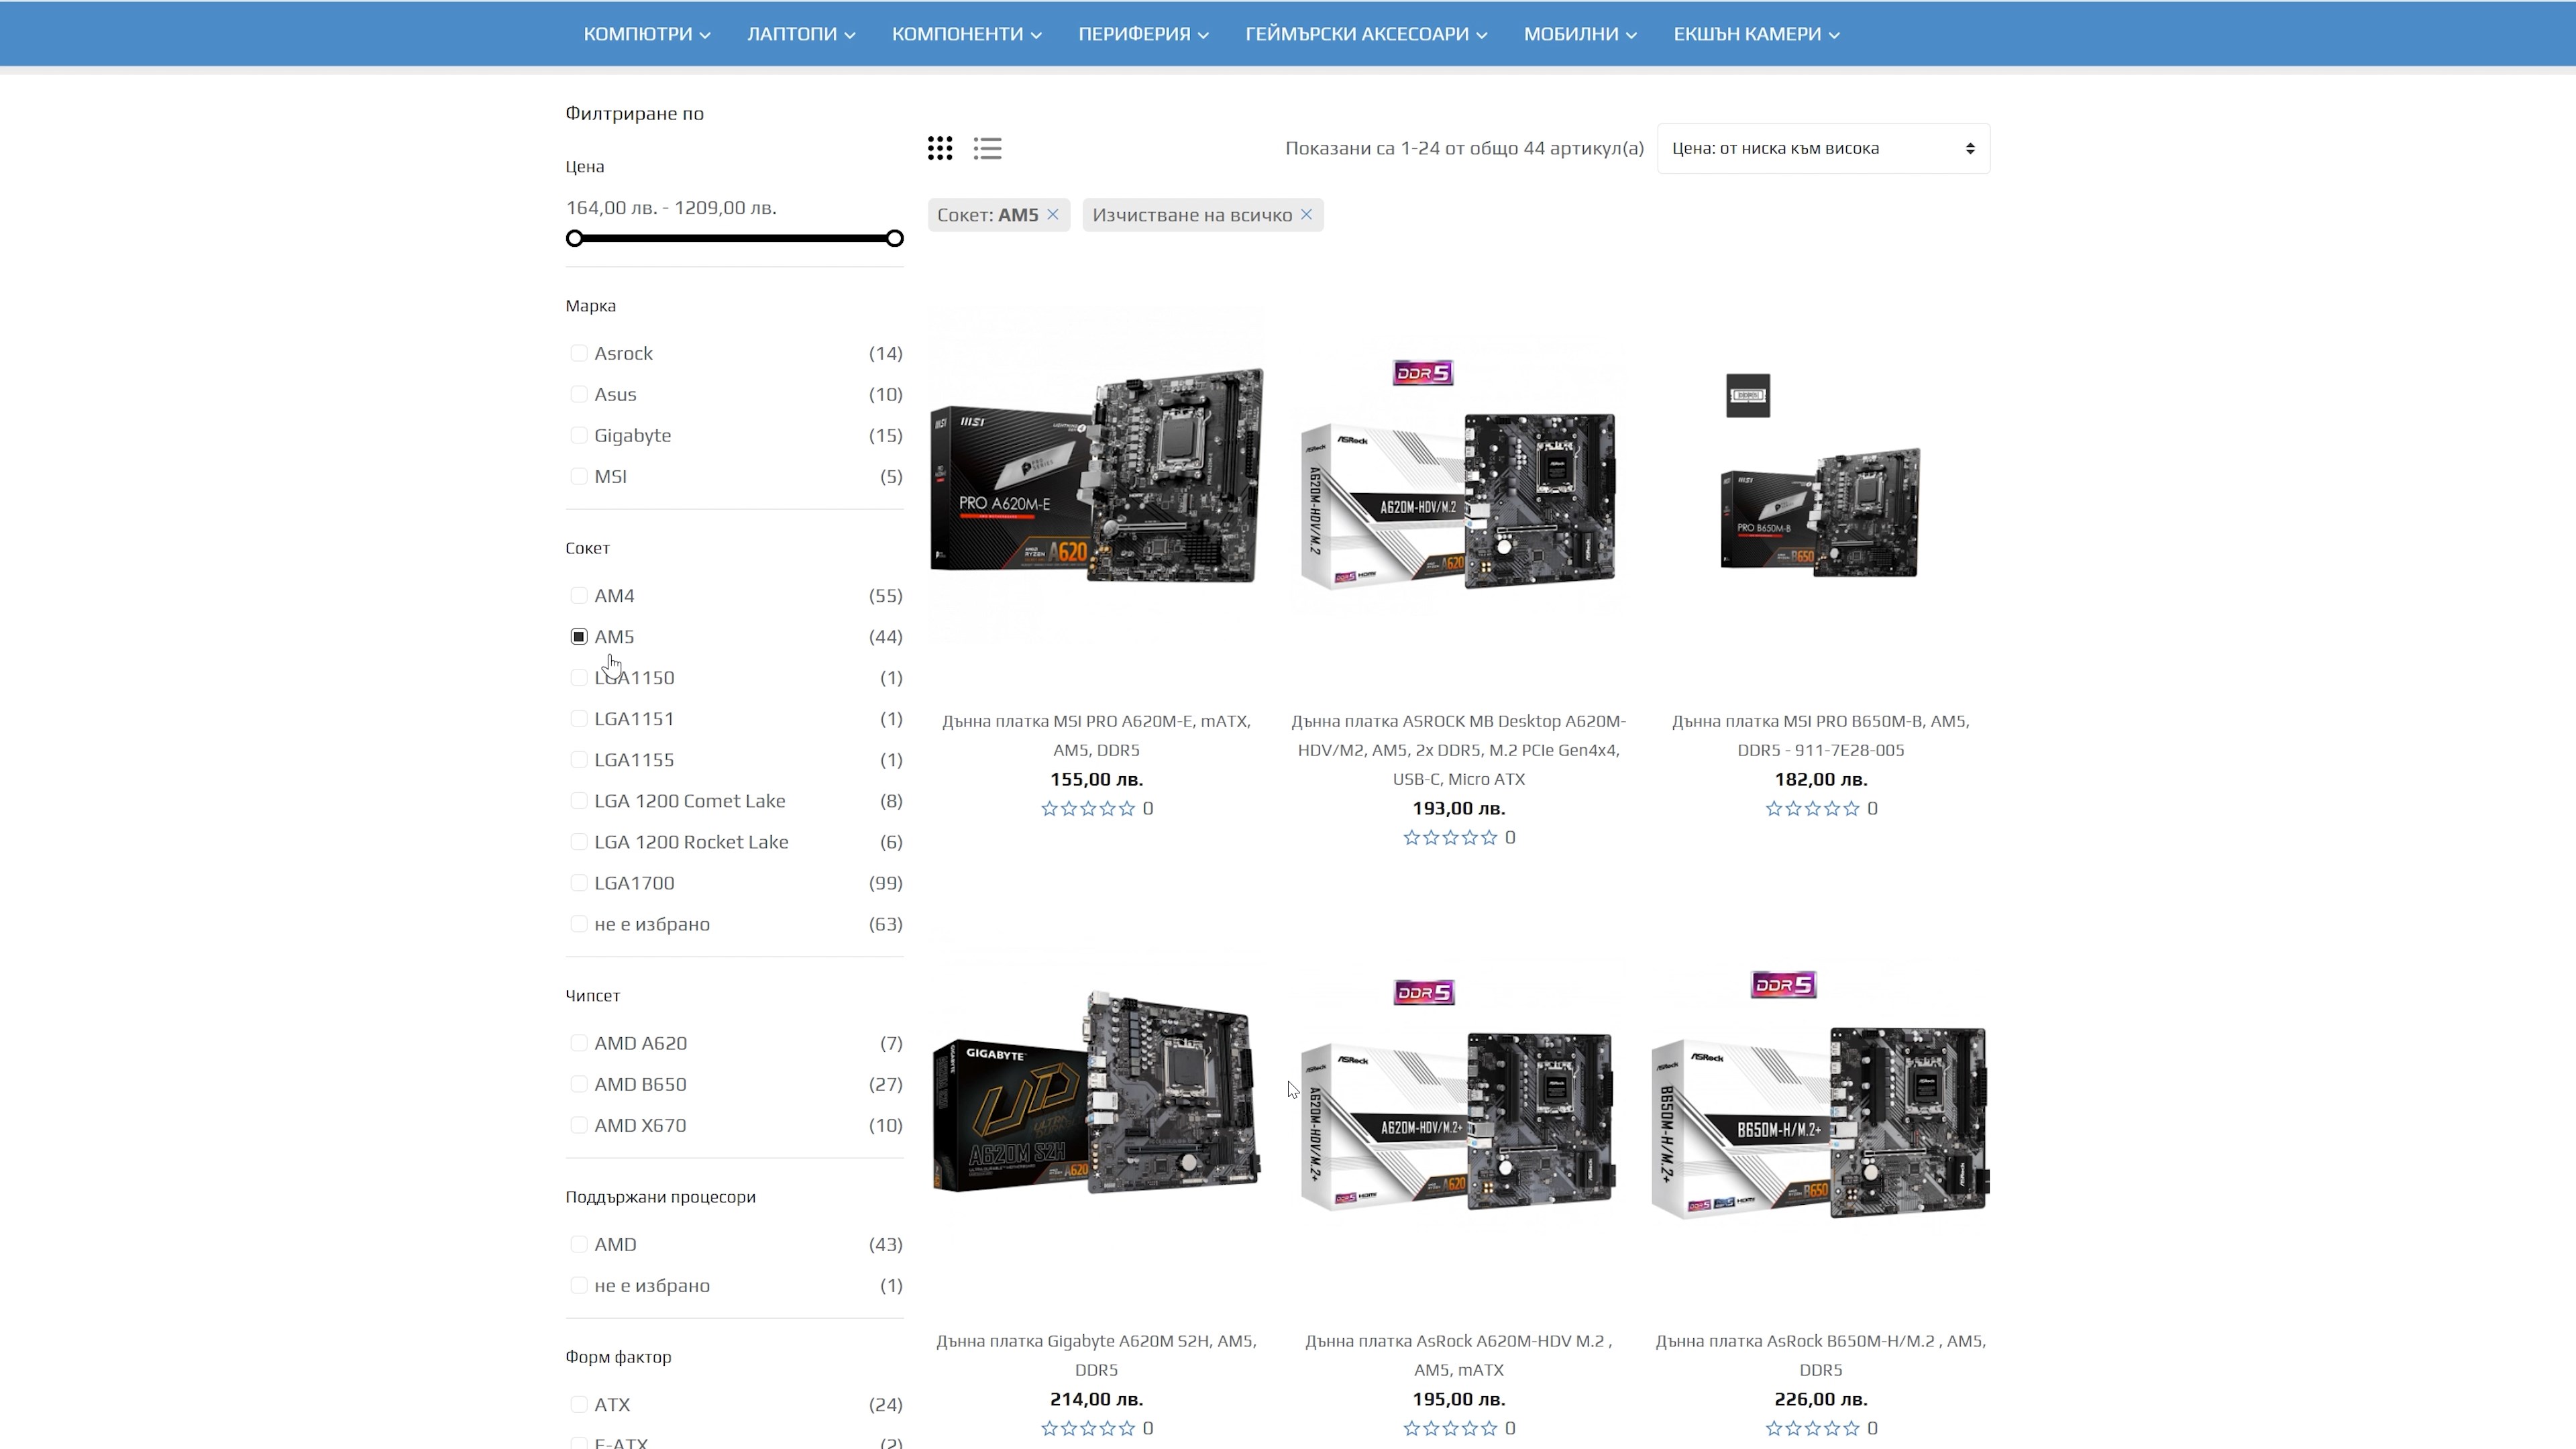Expand the МОБИЛНИ menu
Viewport: 2576px width, 1449px height.
[1580, 34]
